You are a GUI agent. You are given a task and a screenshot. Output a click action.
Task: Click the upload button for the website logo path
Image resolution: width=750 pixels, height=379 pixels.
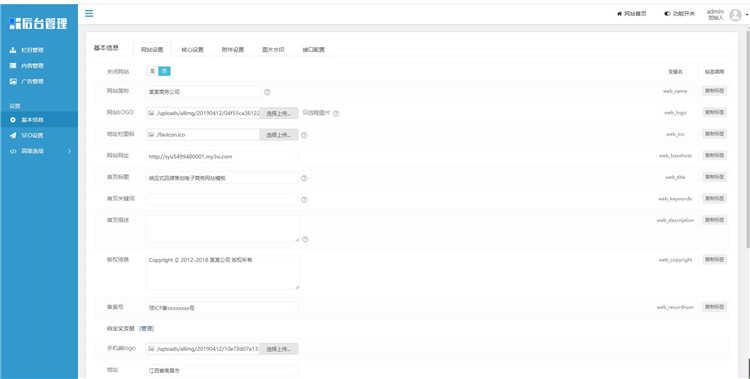pos(279,113)
